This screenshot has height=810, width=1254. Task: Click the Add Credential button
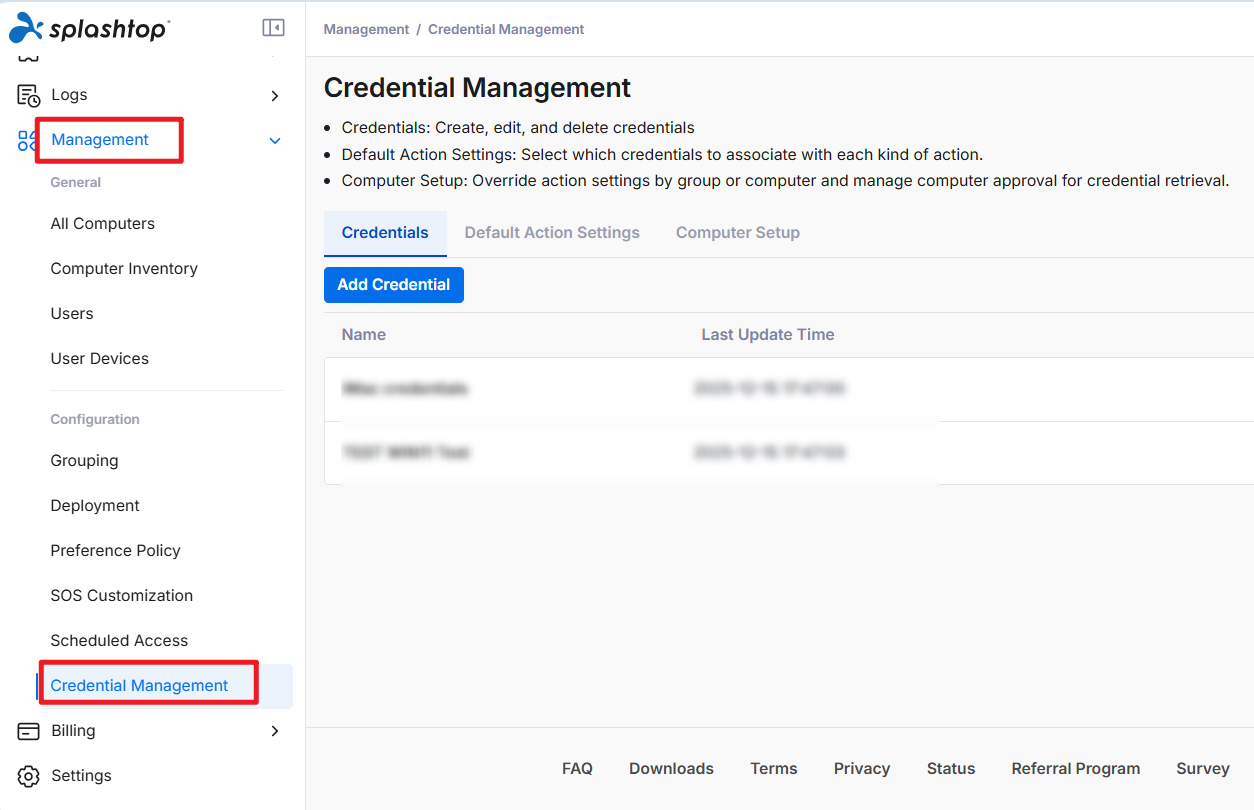(x=394, y=285)
